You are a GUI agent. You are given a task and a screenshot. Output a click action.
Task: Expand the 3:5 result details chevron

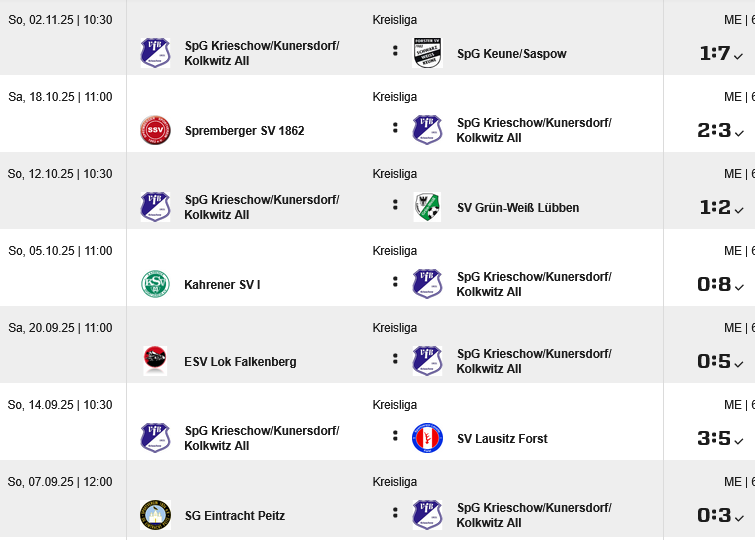point(740,441)
